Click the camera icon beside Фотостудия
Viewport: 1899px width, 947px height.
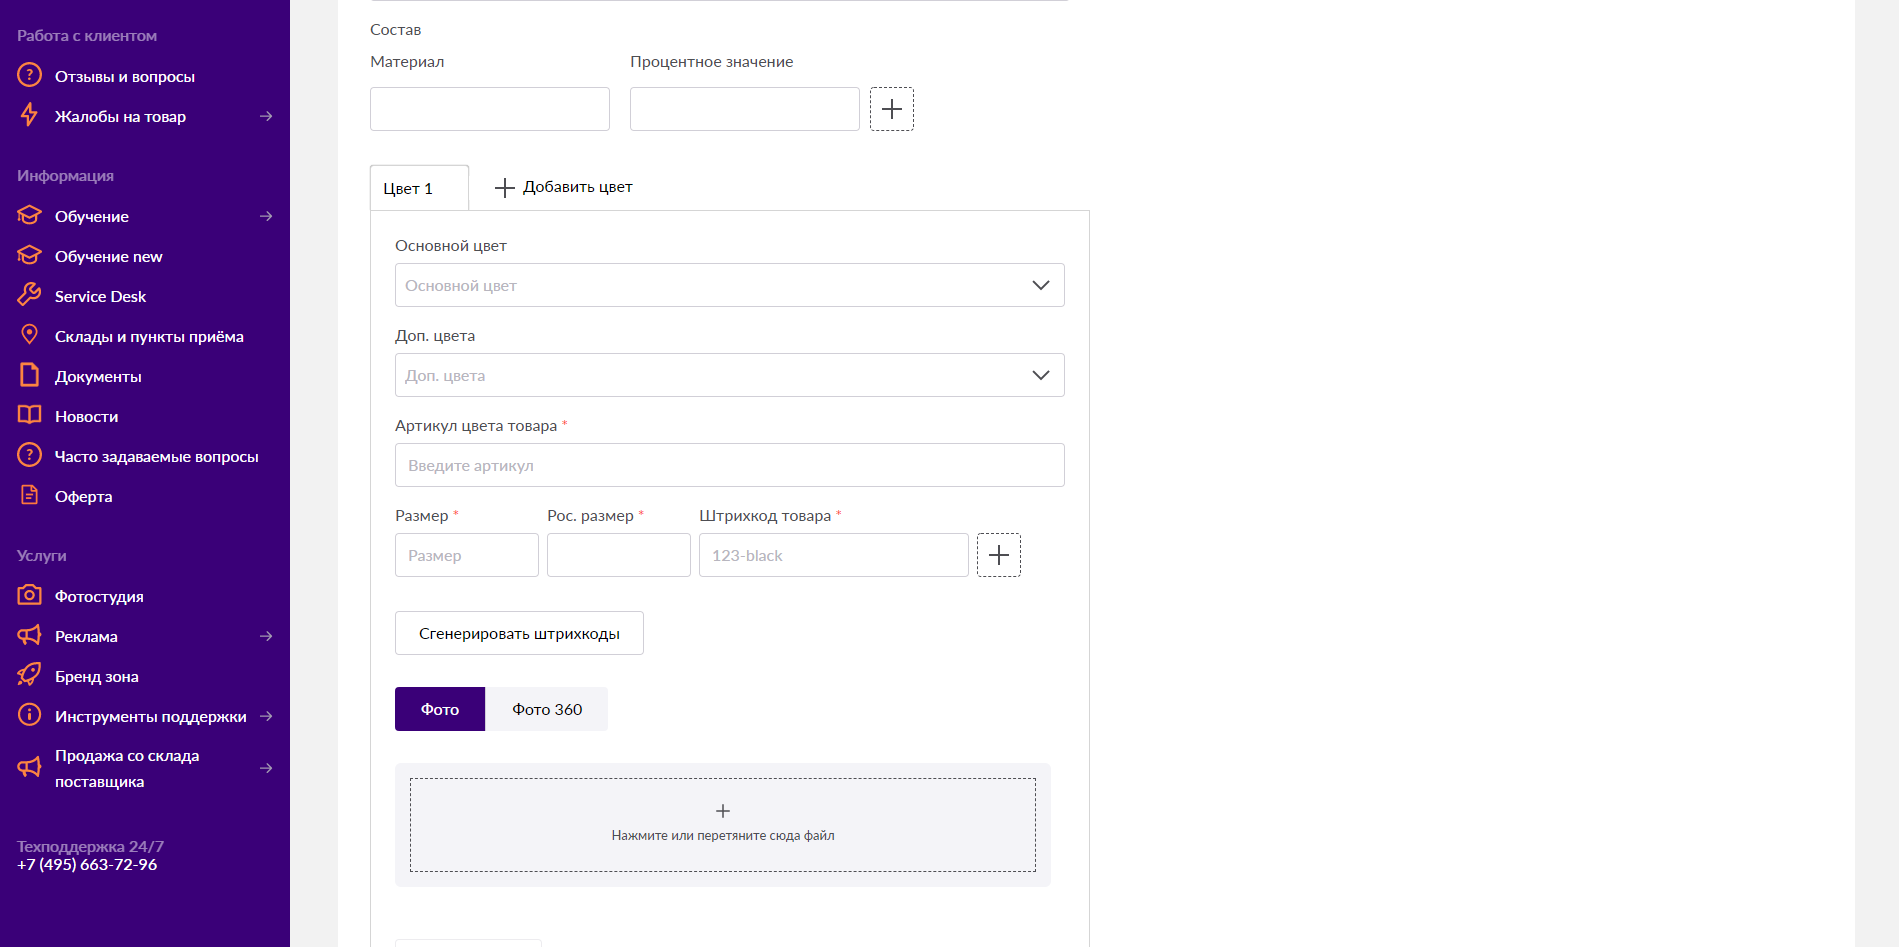[x=30, y=595]
